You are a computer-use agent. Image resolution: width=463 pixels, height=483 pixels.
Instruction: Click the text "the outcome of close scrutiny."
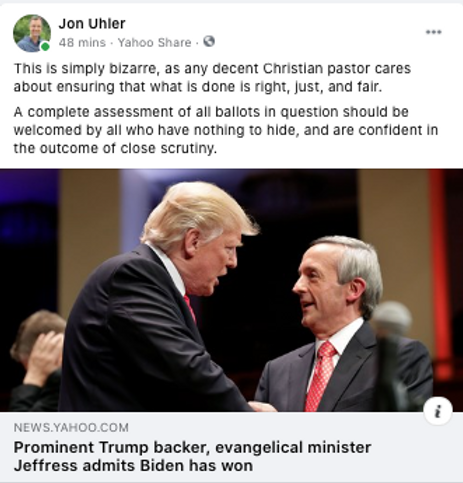[x=115, y=148]
